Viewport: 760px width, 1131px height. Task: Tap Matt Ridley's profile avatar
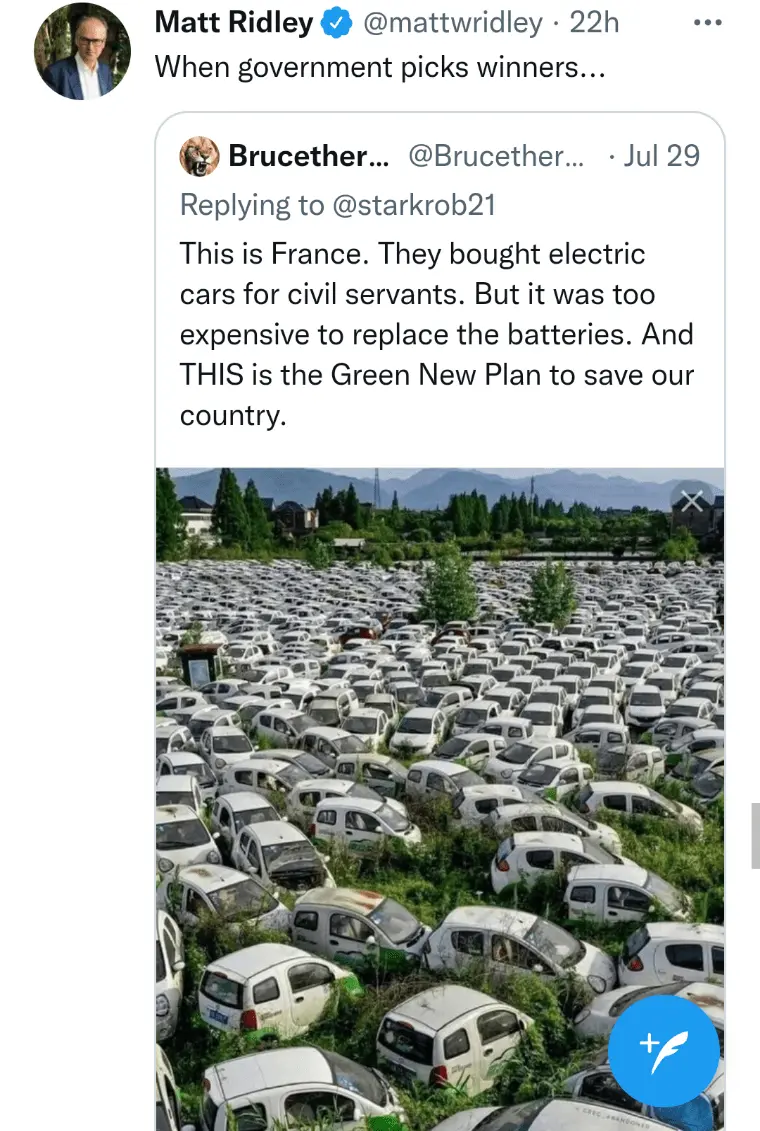82,51
